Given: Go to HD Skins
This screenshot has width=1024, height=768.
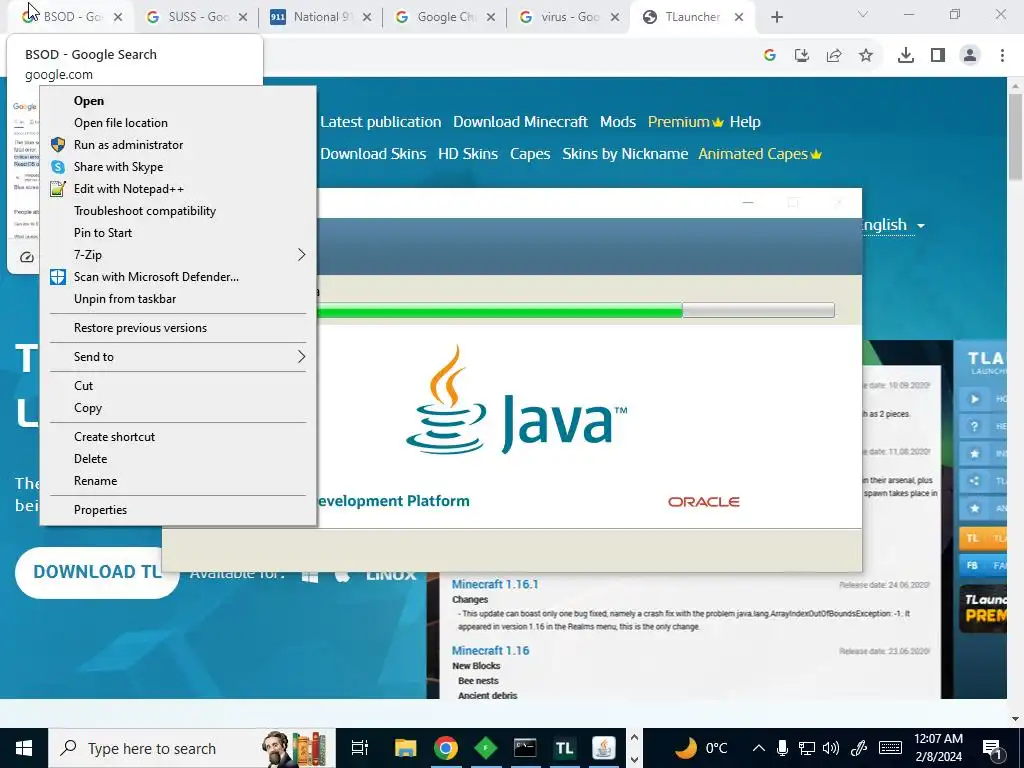Looking at the screenshot, I should coord(468,154).
